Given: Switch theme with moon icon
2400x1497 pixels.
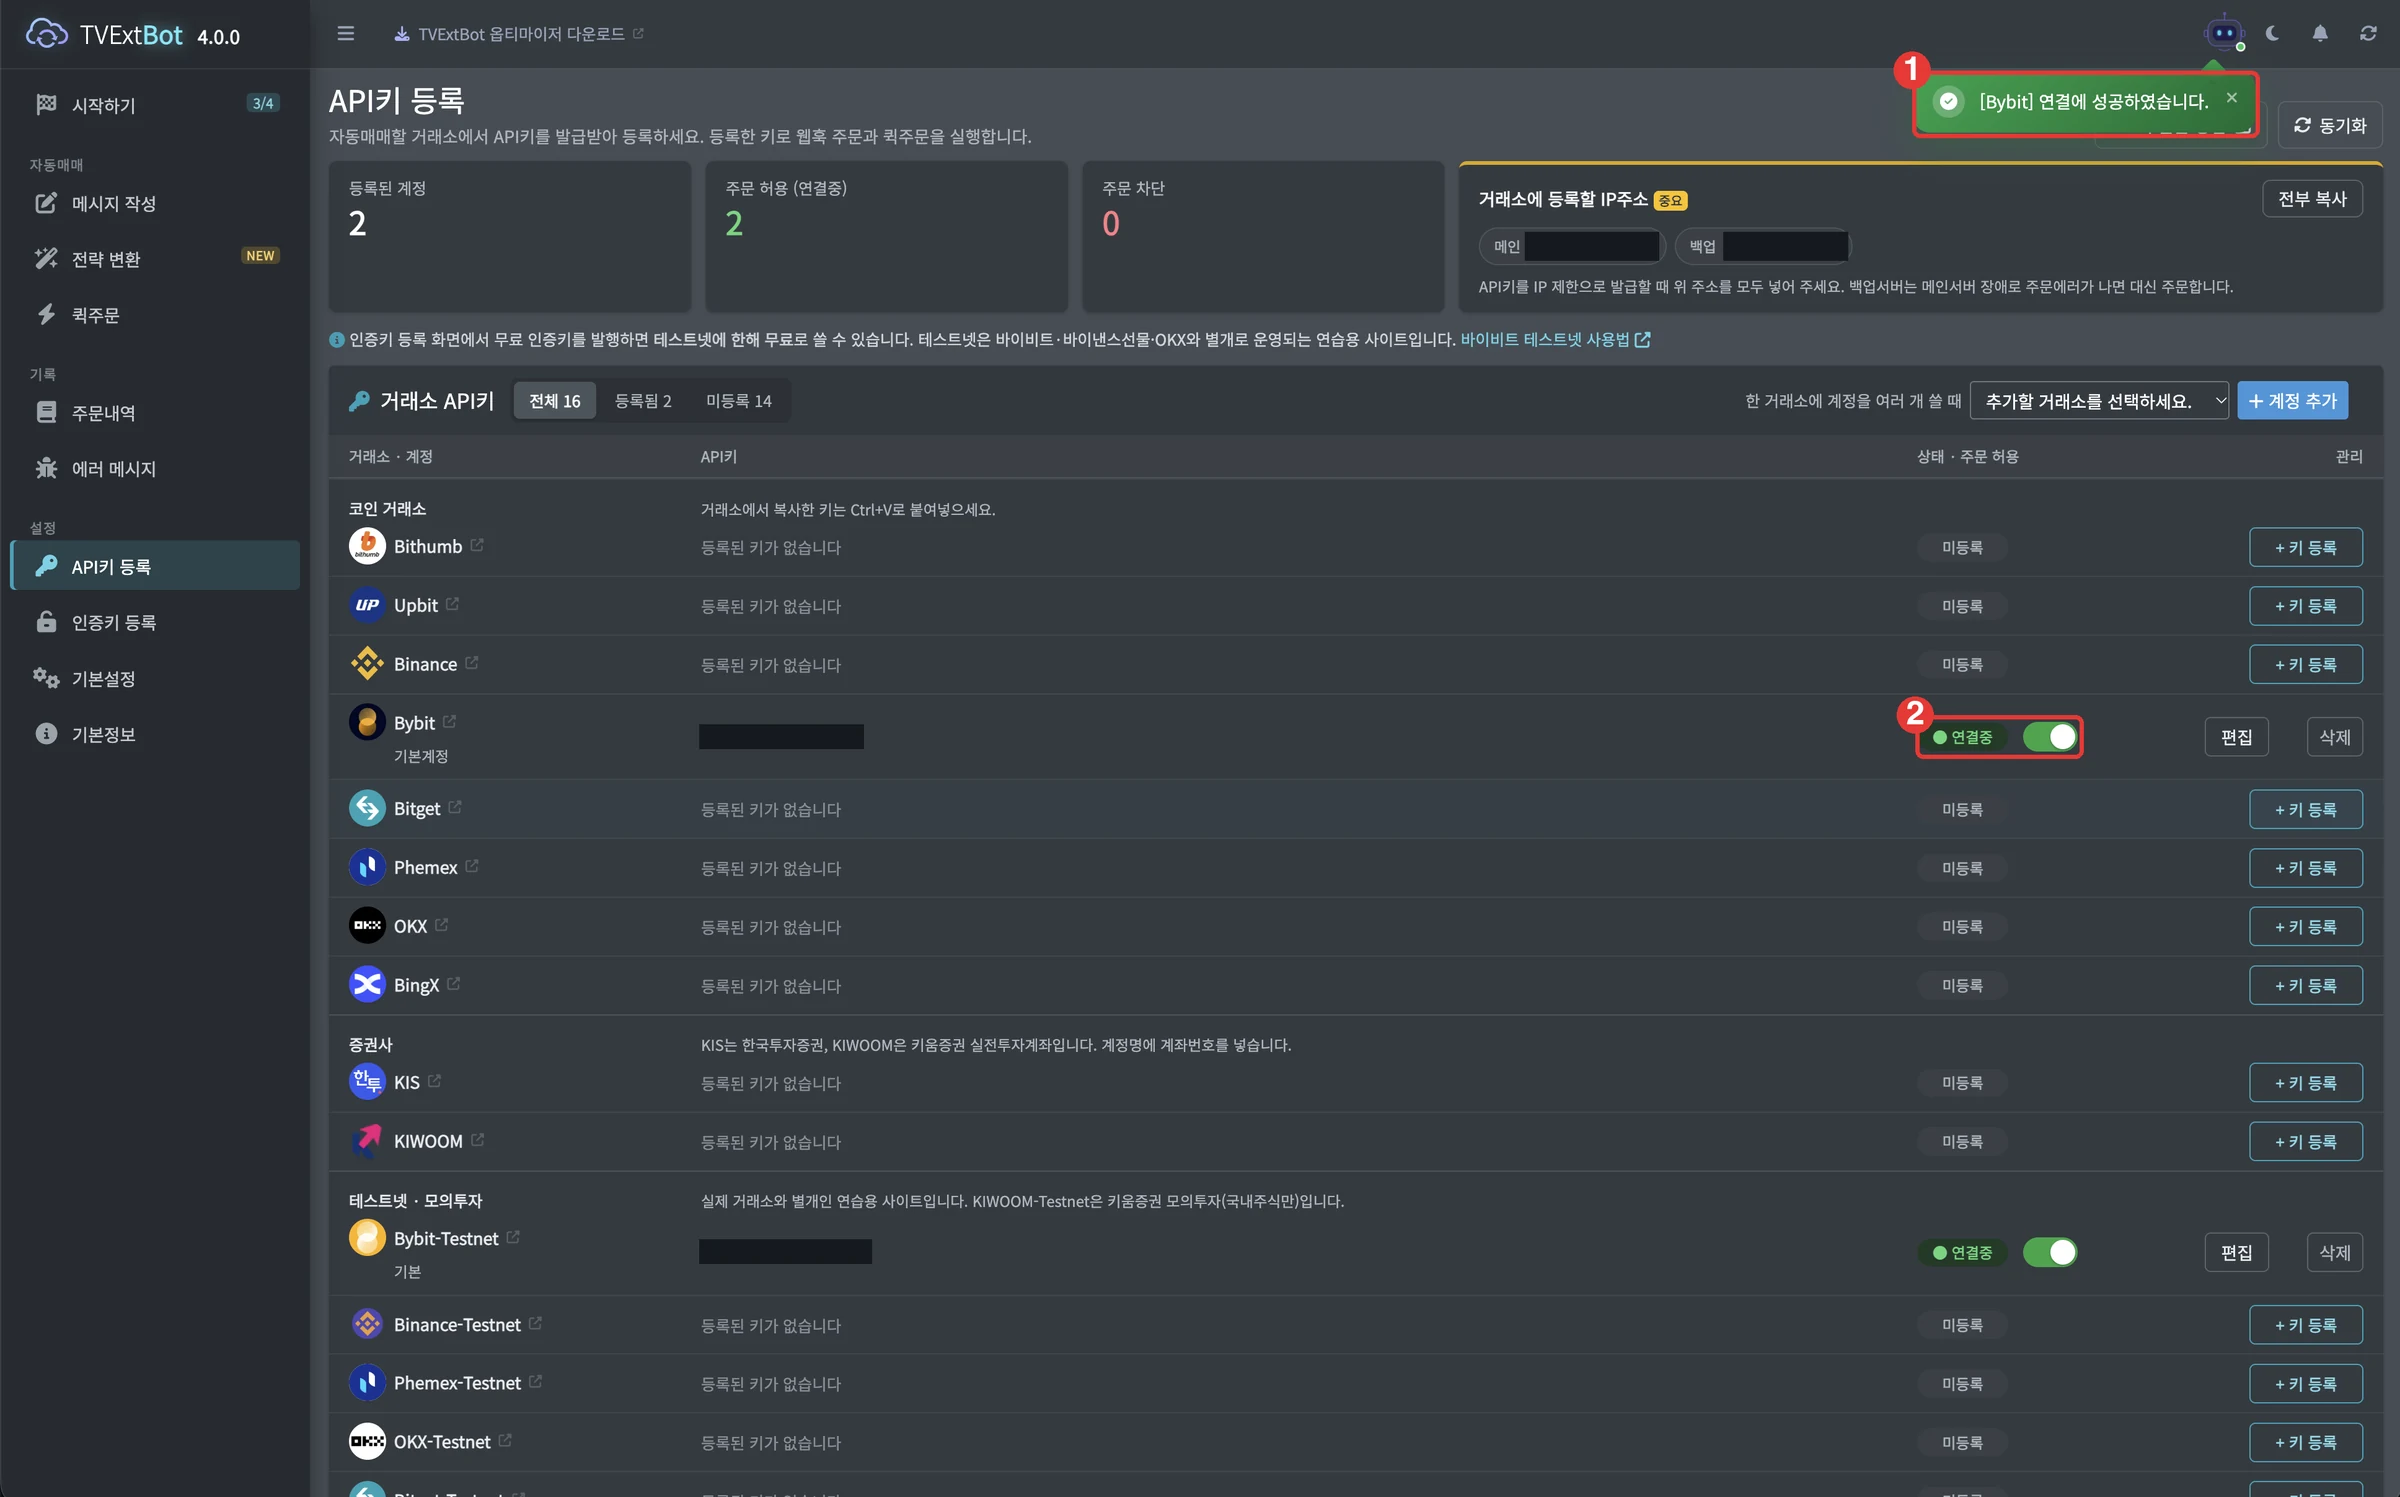Looking at the screenshot, I should pos(2273,33).
